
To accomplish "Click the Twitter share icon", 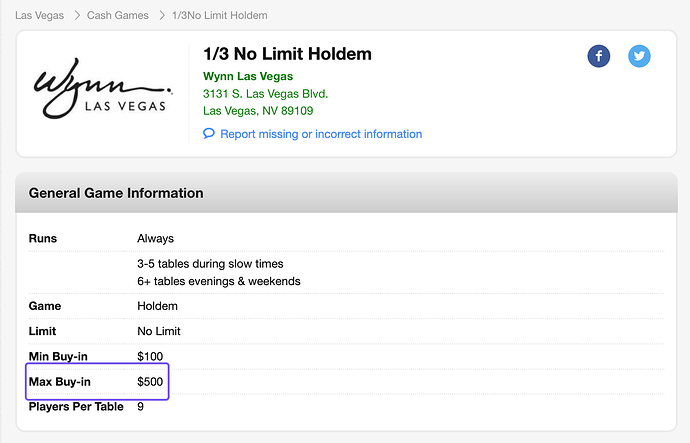I will pyautogui.click(x=640, y=56).
